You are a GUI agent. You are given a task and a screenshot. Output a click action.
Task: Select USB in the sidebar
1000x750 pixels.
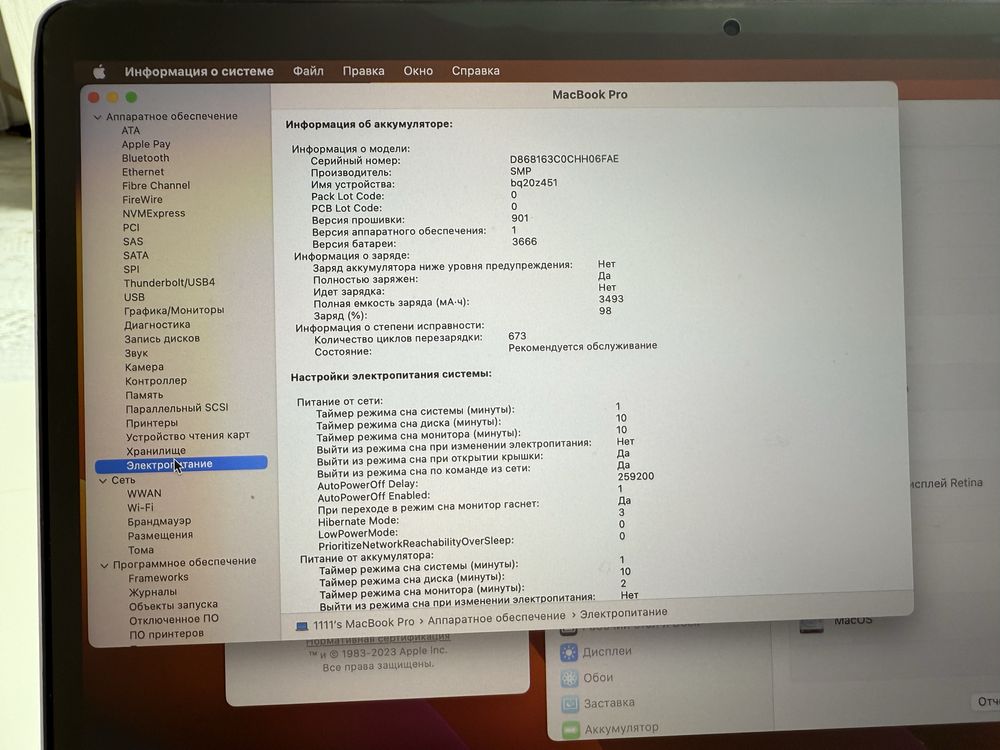(134, 297)
